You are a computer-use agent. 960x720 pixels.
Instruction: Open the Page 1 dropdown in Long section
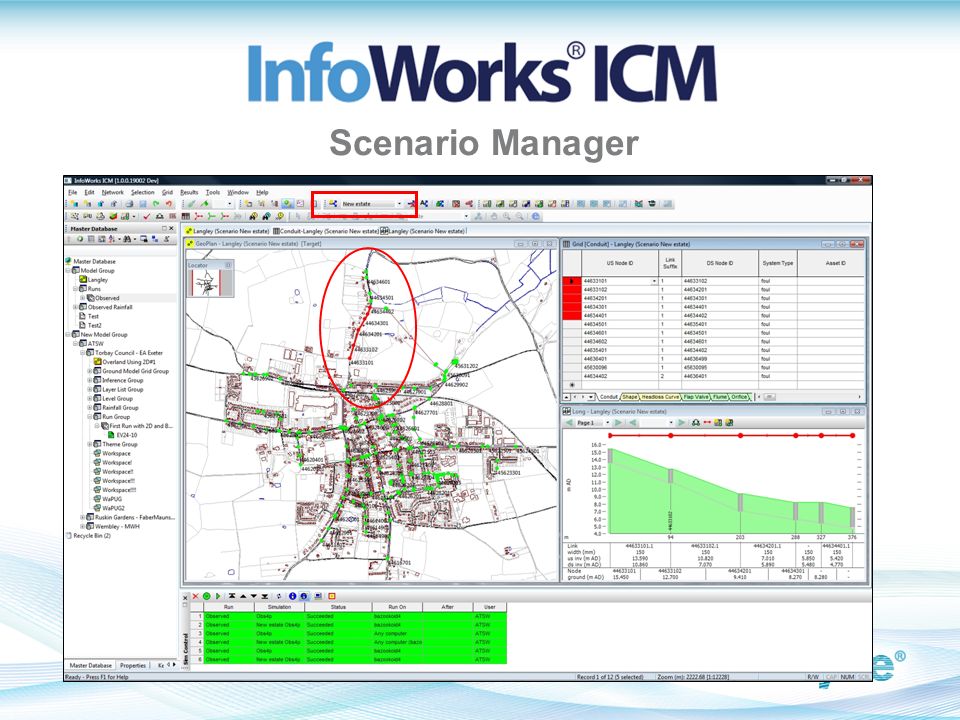pos(607,422)
